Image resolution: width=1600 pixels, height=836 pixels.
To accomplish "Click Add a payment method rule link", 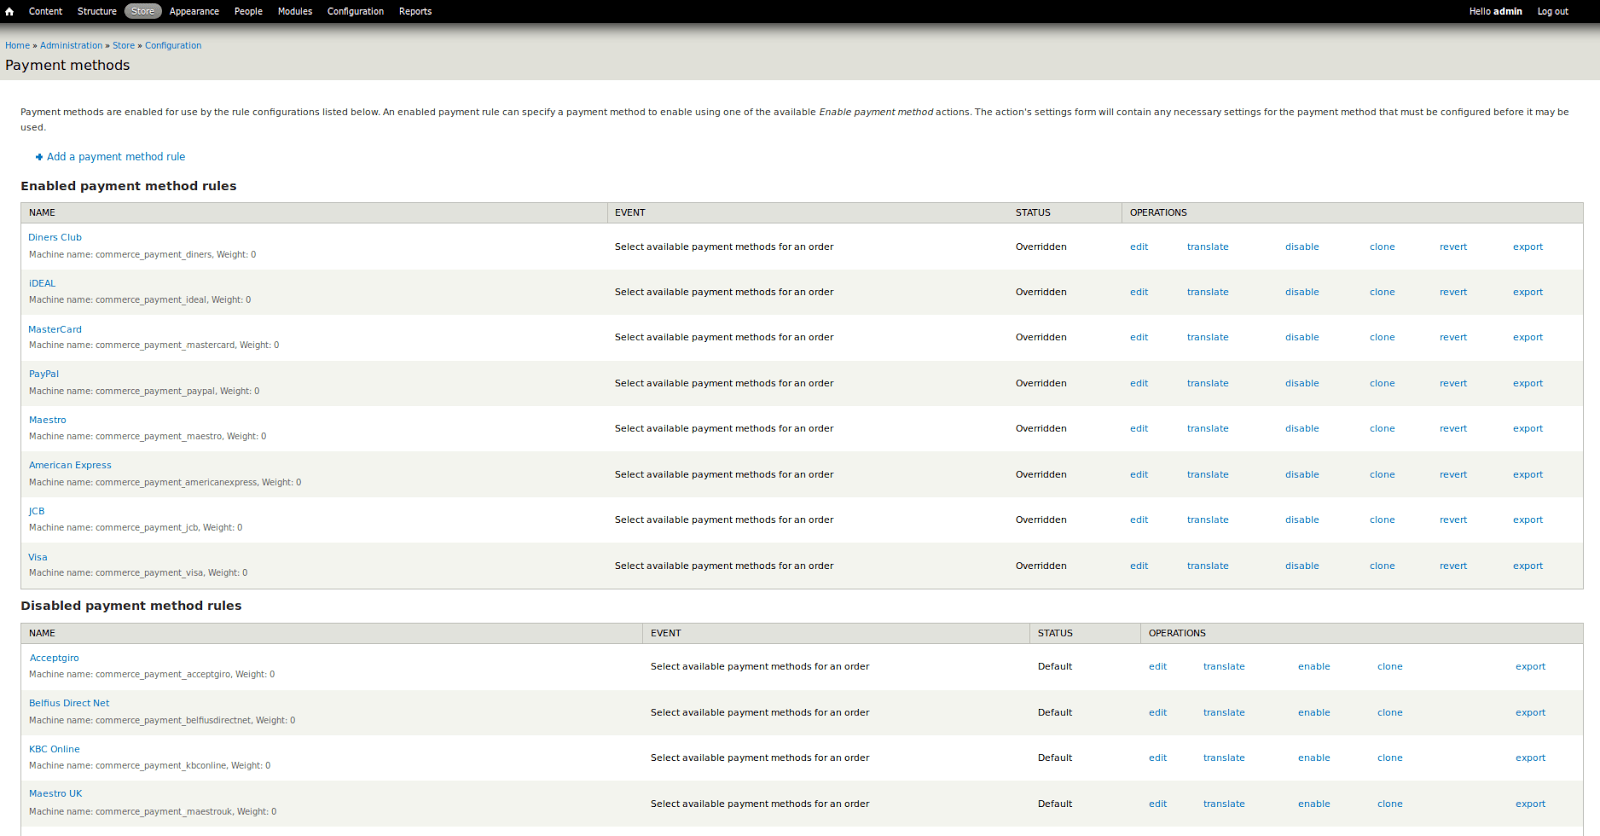I will [x=116, y=157].
